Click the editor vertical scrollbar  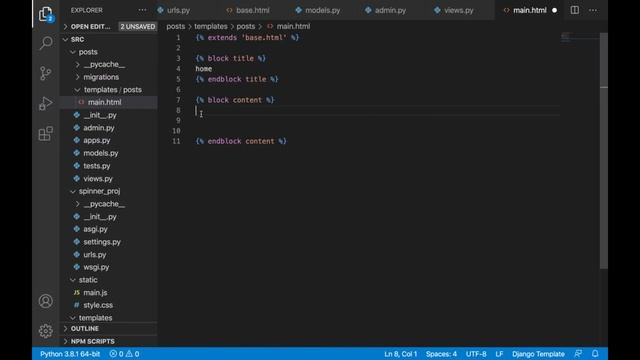pyautogui.click(x=604, y=151)
